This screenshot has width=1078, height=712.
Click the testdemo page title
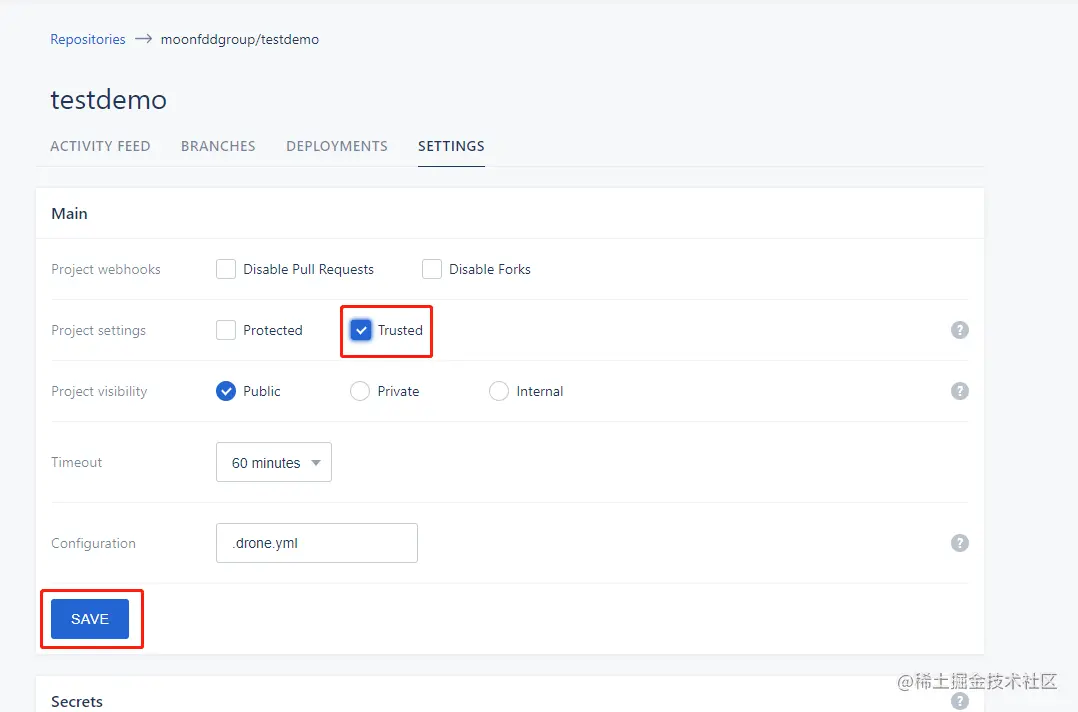tap(109, 100)
